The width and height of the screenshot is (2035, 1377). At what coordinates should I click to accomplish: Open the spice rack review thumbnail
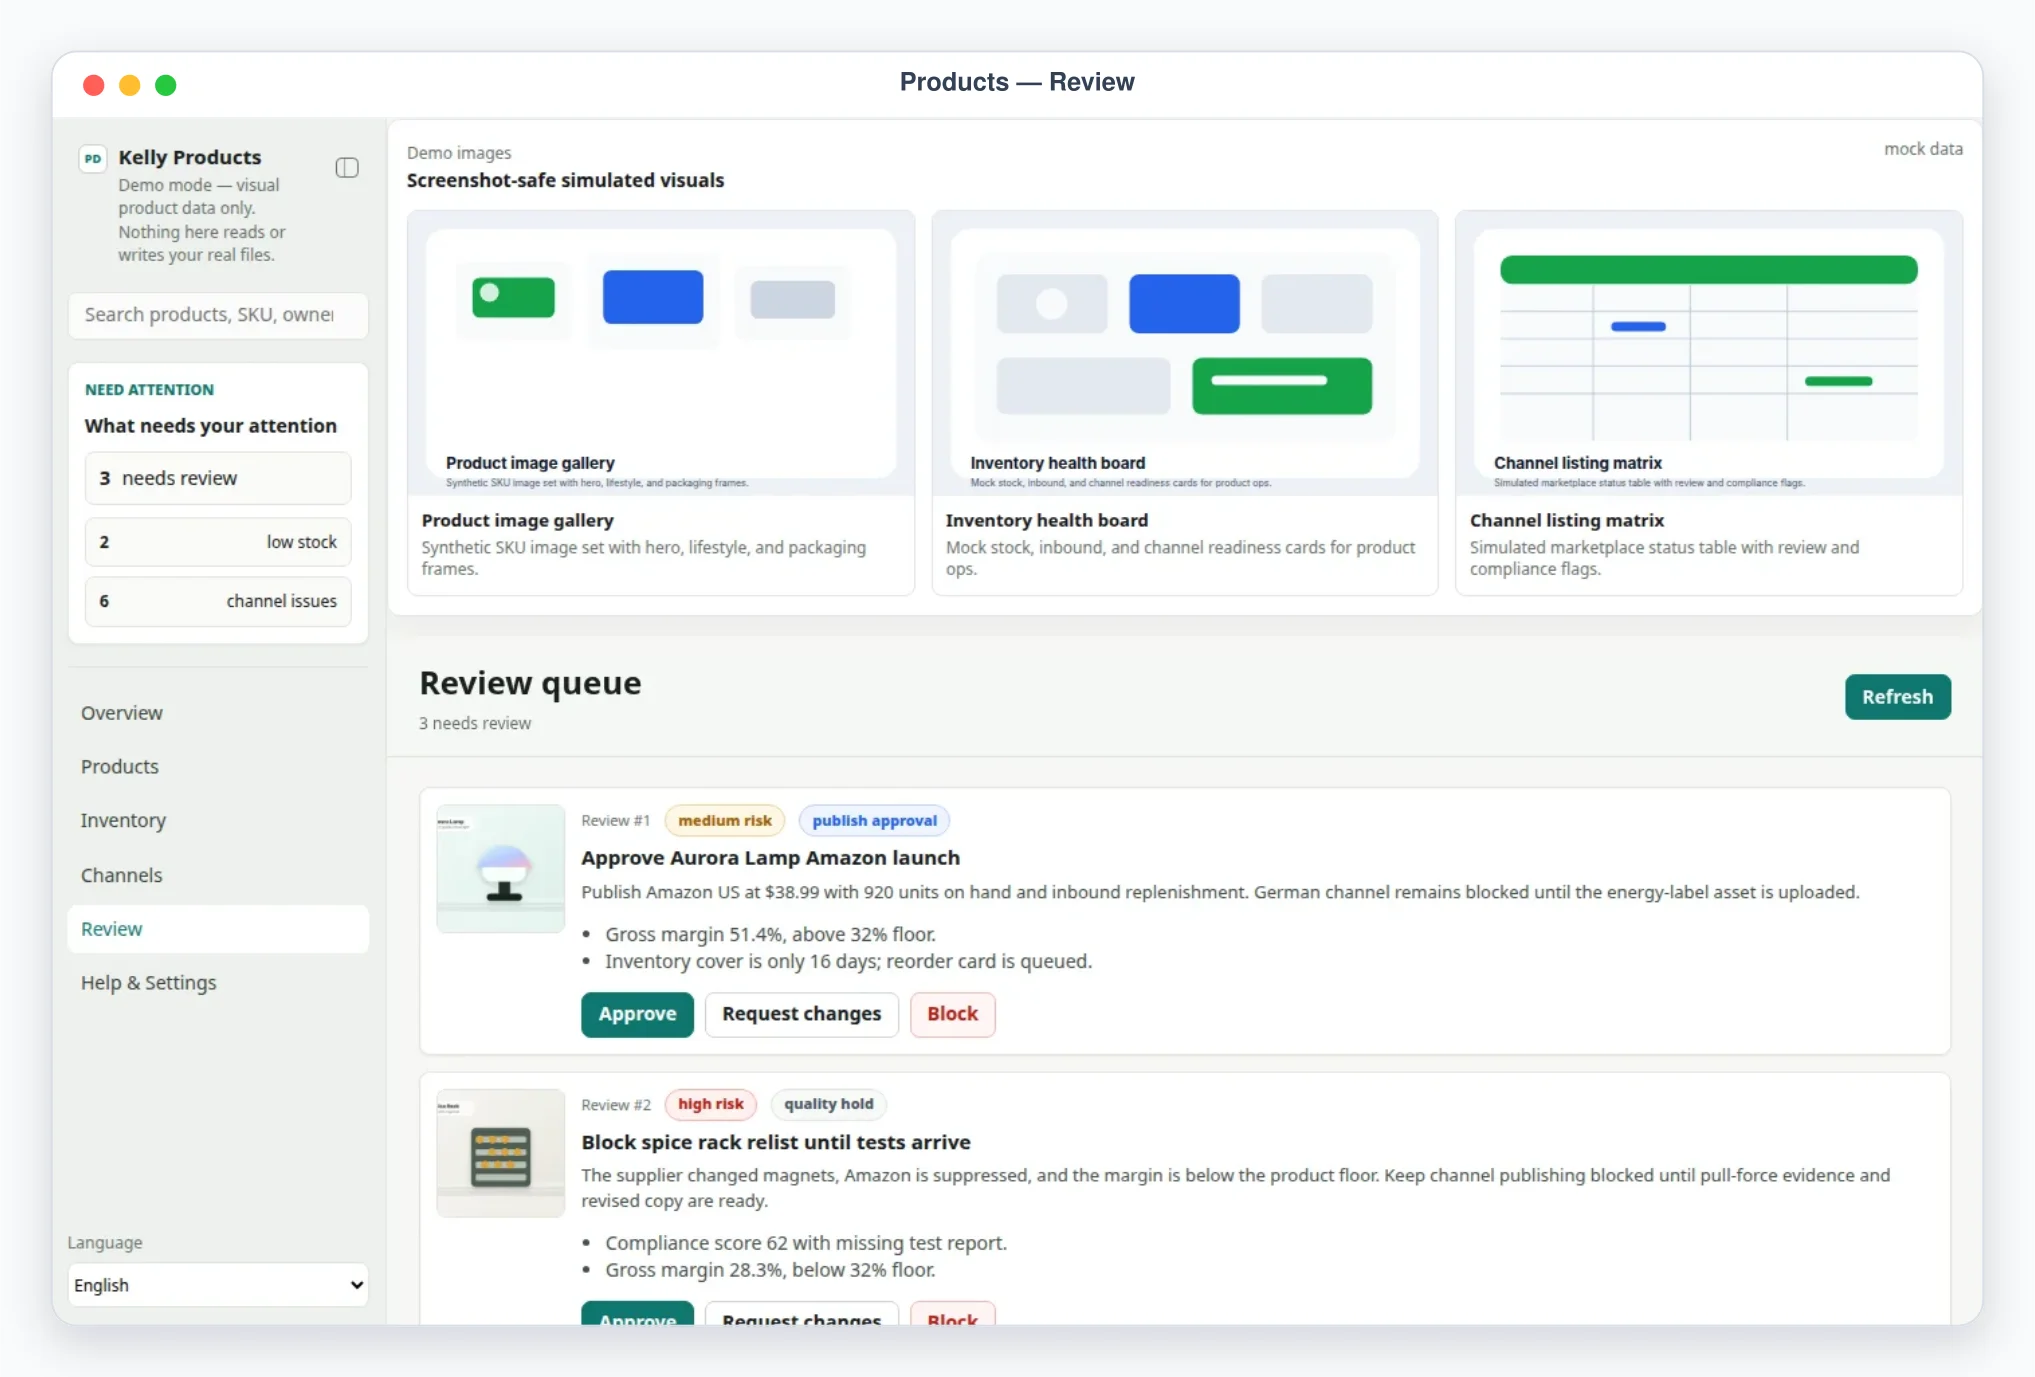[501, 1153]
